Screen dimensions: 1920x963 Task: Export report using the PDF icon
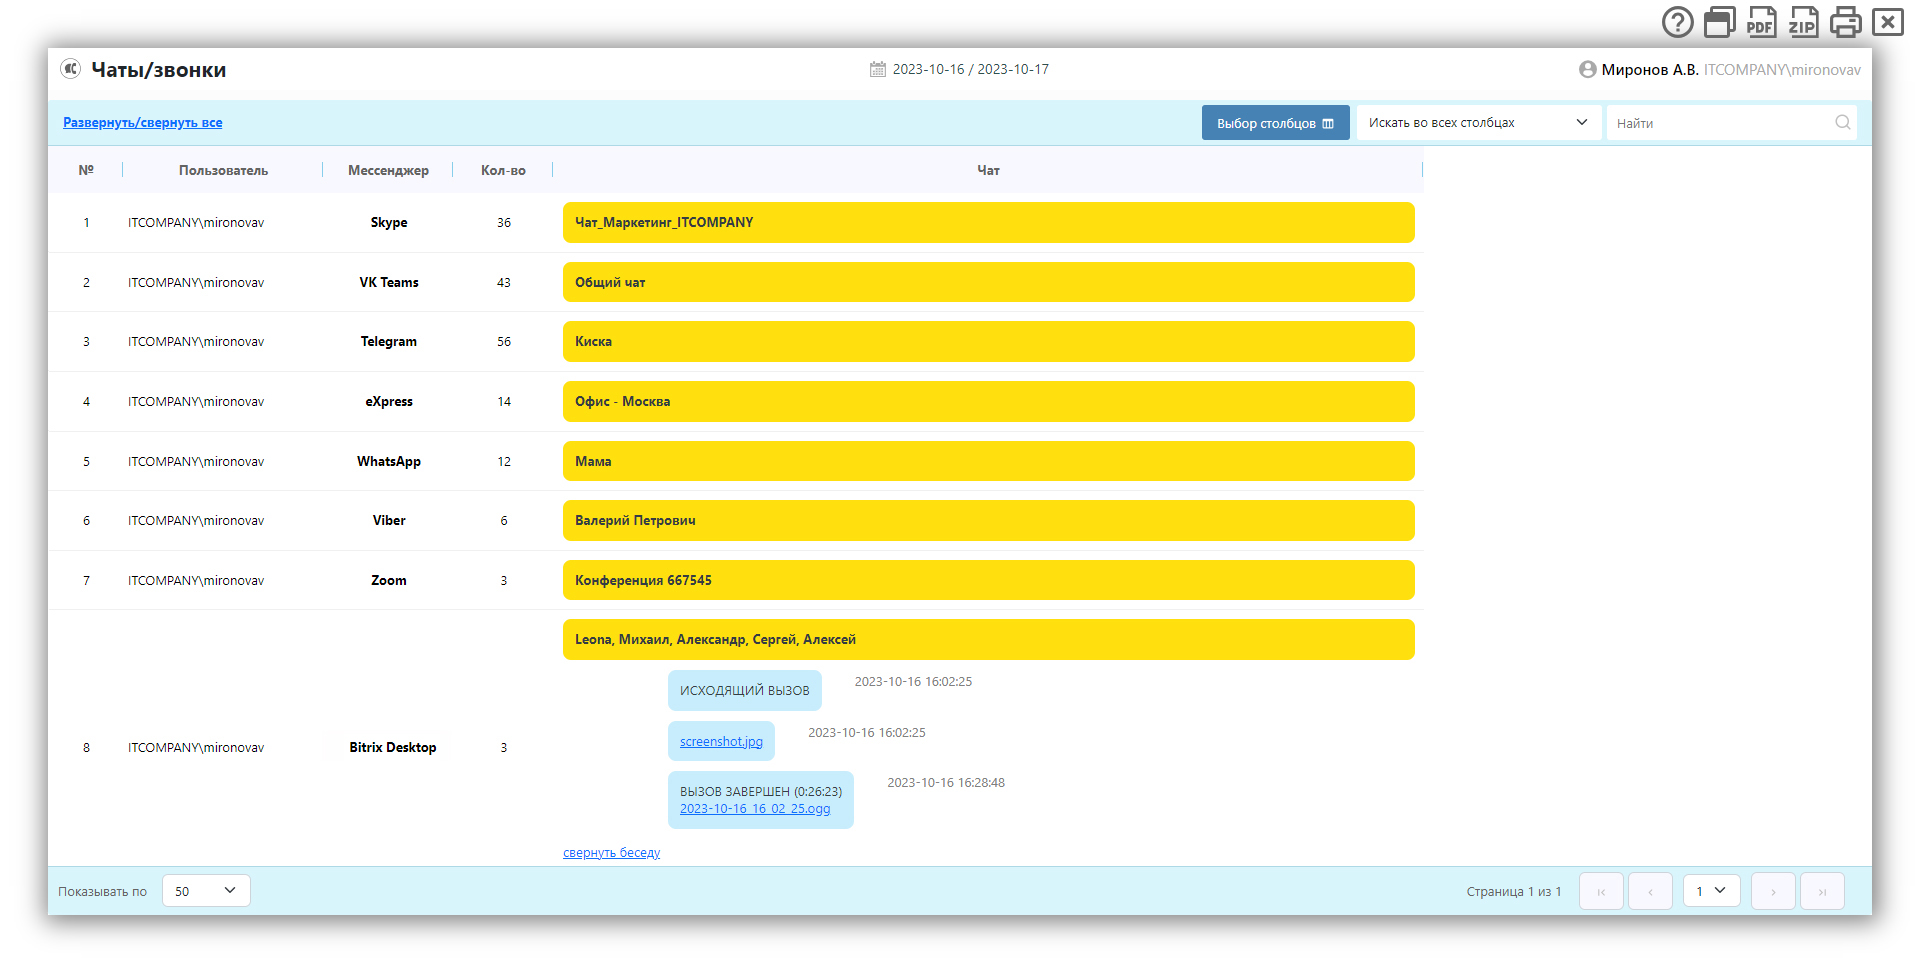(x=1761, y=22)
